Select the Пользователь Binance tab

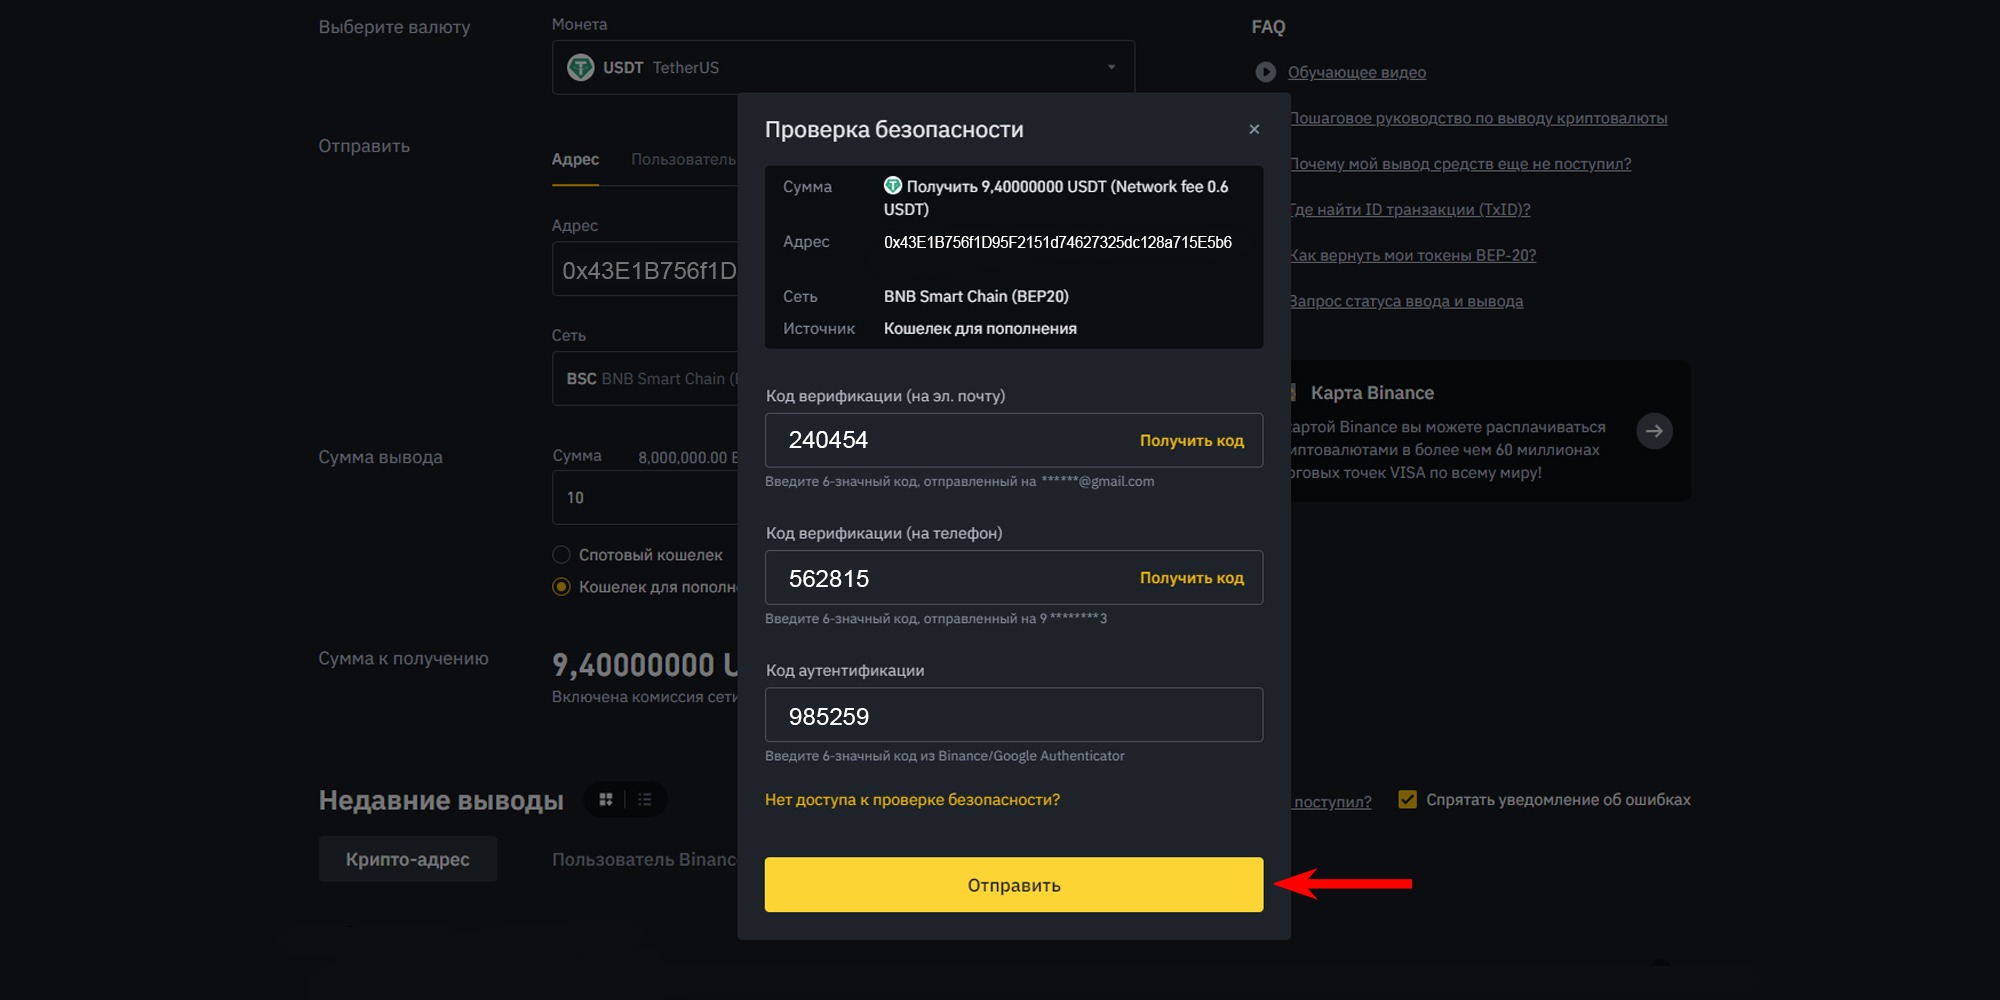(x=644, y=859)
